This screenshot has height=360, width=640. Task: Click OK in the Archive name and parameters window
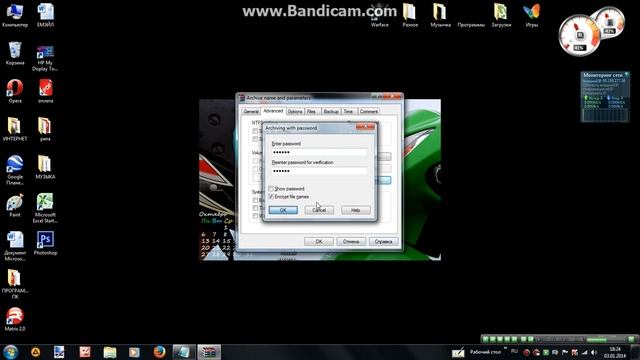pyautogui.click(x=319, y=242)
